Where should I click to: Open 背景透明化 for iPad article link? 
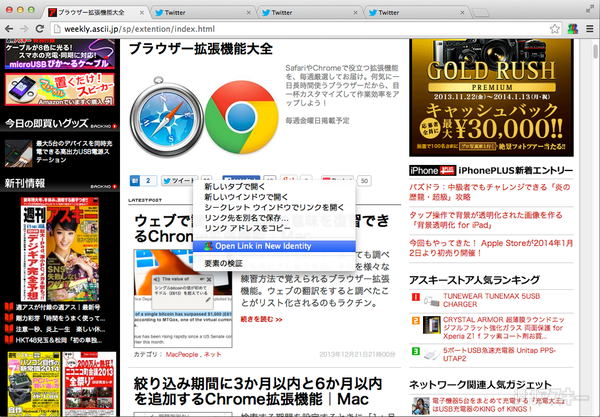point(486,220)
